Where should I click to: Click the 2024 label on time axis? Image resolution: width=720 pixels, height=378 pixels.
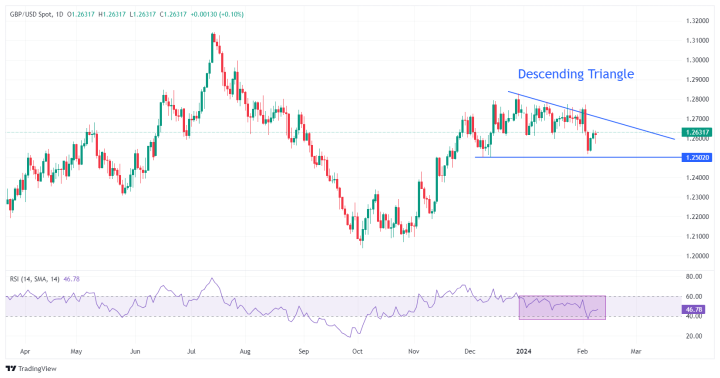coord(523,351)
